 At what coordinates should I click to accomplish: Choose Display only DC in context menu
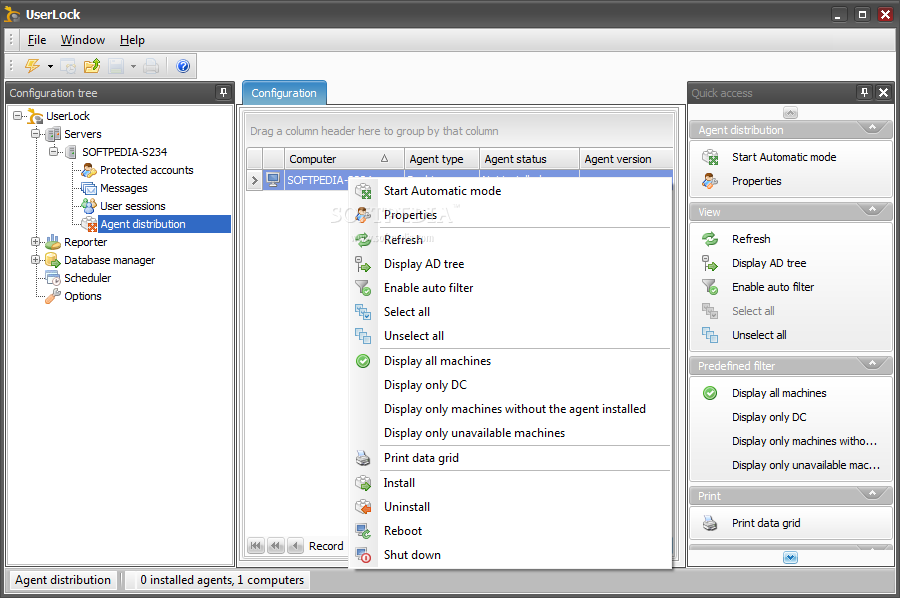click(510, 385)
